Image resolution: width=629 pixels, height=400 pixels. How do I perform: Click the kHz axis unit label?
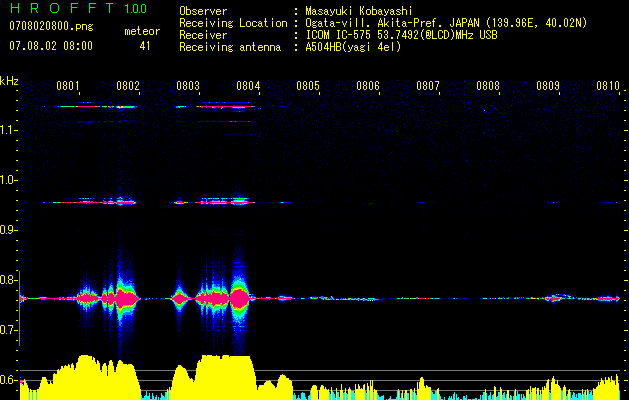9,81
